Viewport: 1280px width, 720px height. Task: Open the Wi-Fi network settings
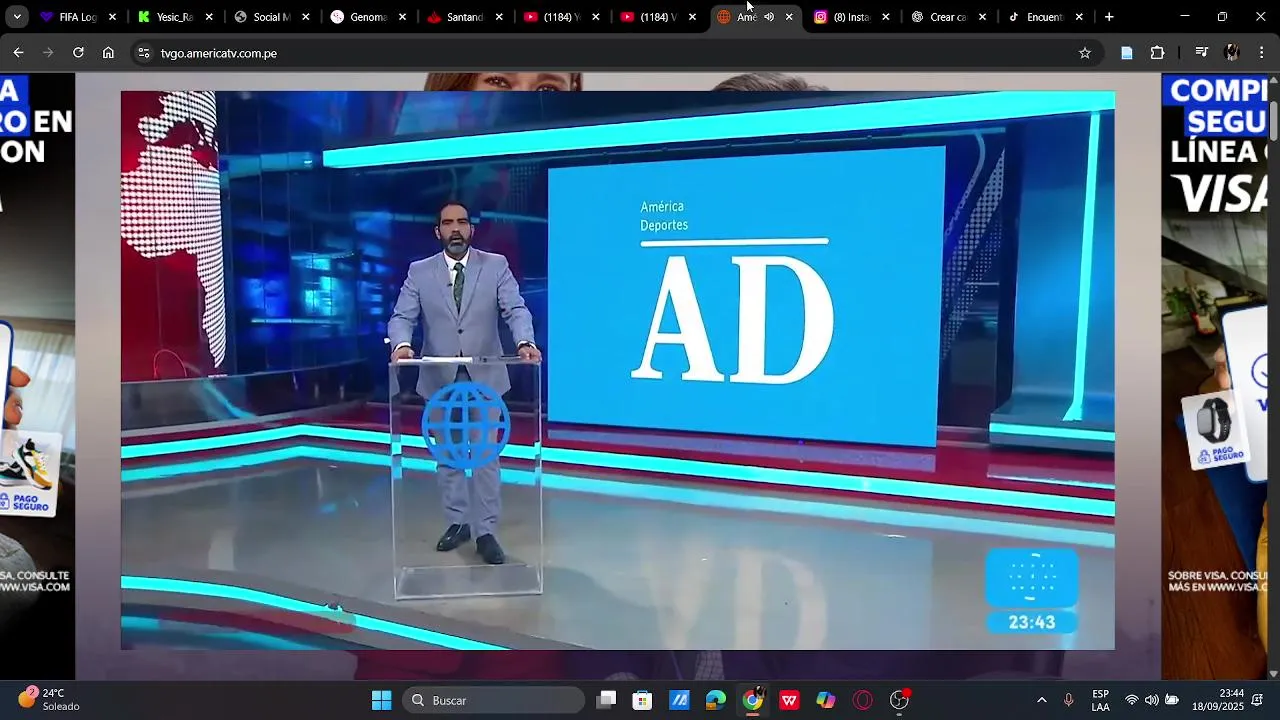[x=1132, y=700]
